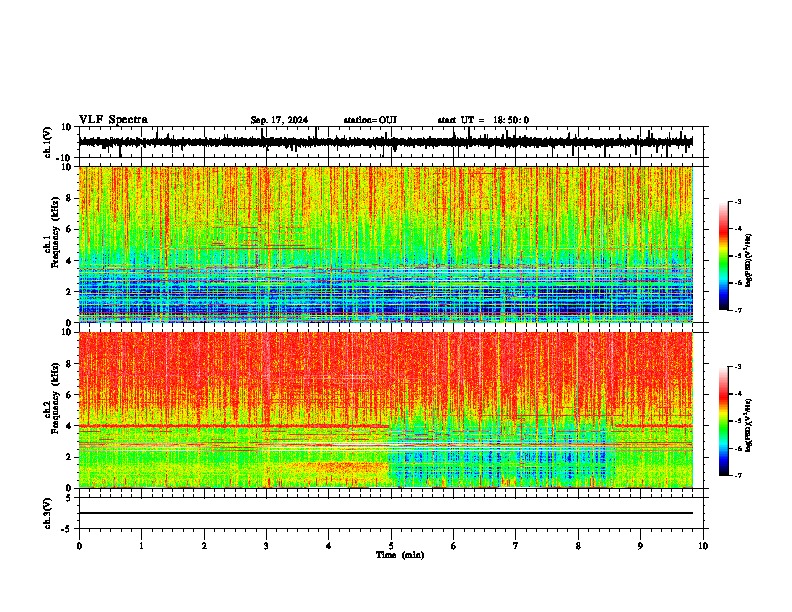Click the ch.1 frequency axis "2" tick label
The width and height of the screenshot is (792, 612).
(69, 291)
